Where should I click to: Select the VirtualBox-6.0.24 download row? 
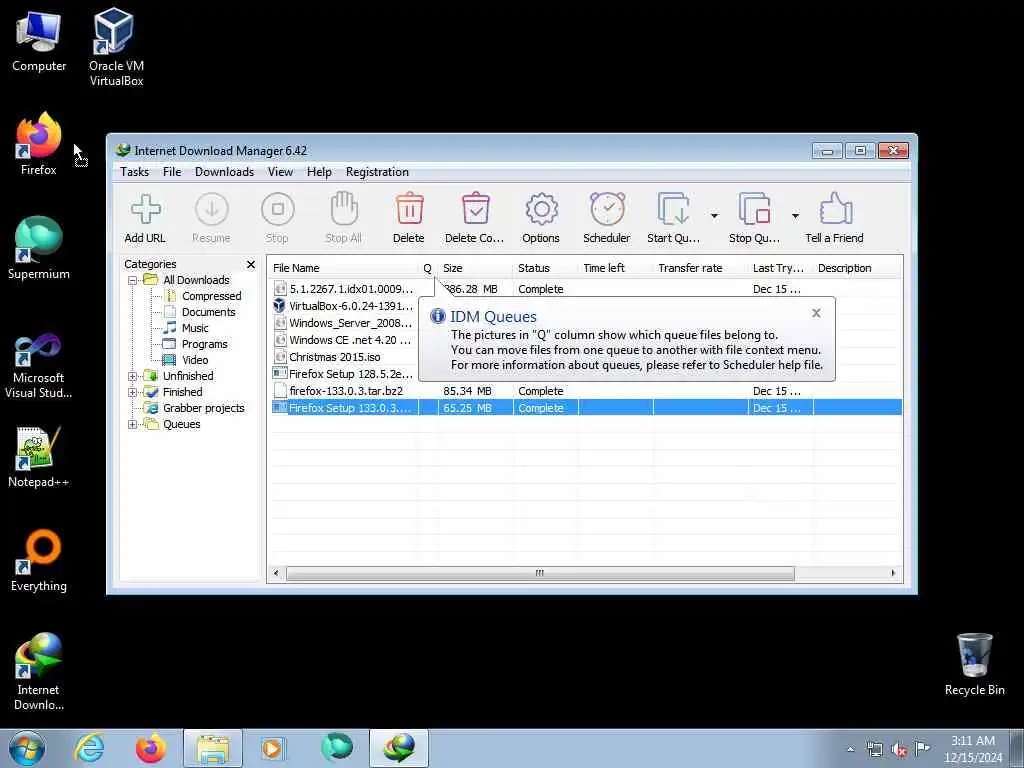(344, 306)
